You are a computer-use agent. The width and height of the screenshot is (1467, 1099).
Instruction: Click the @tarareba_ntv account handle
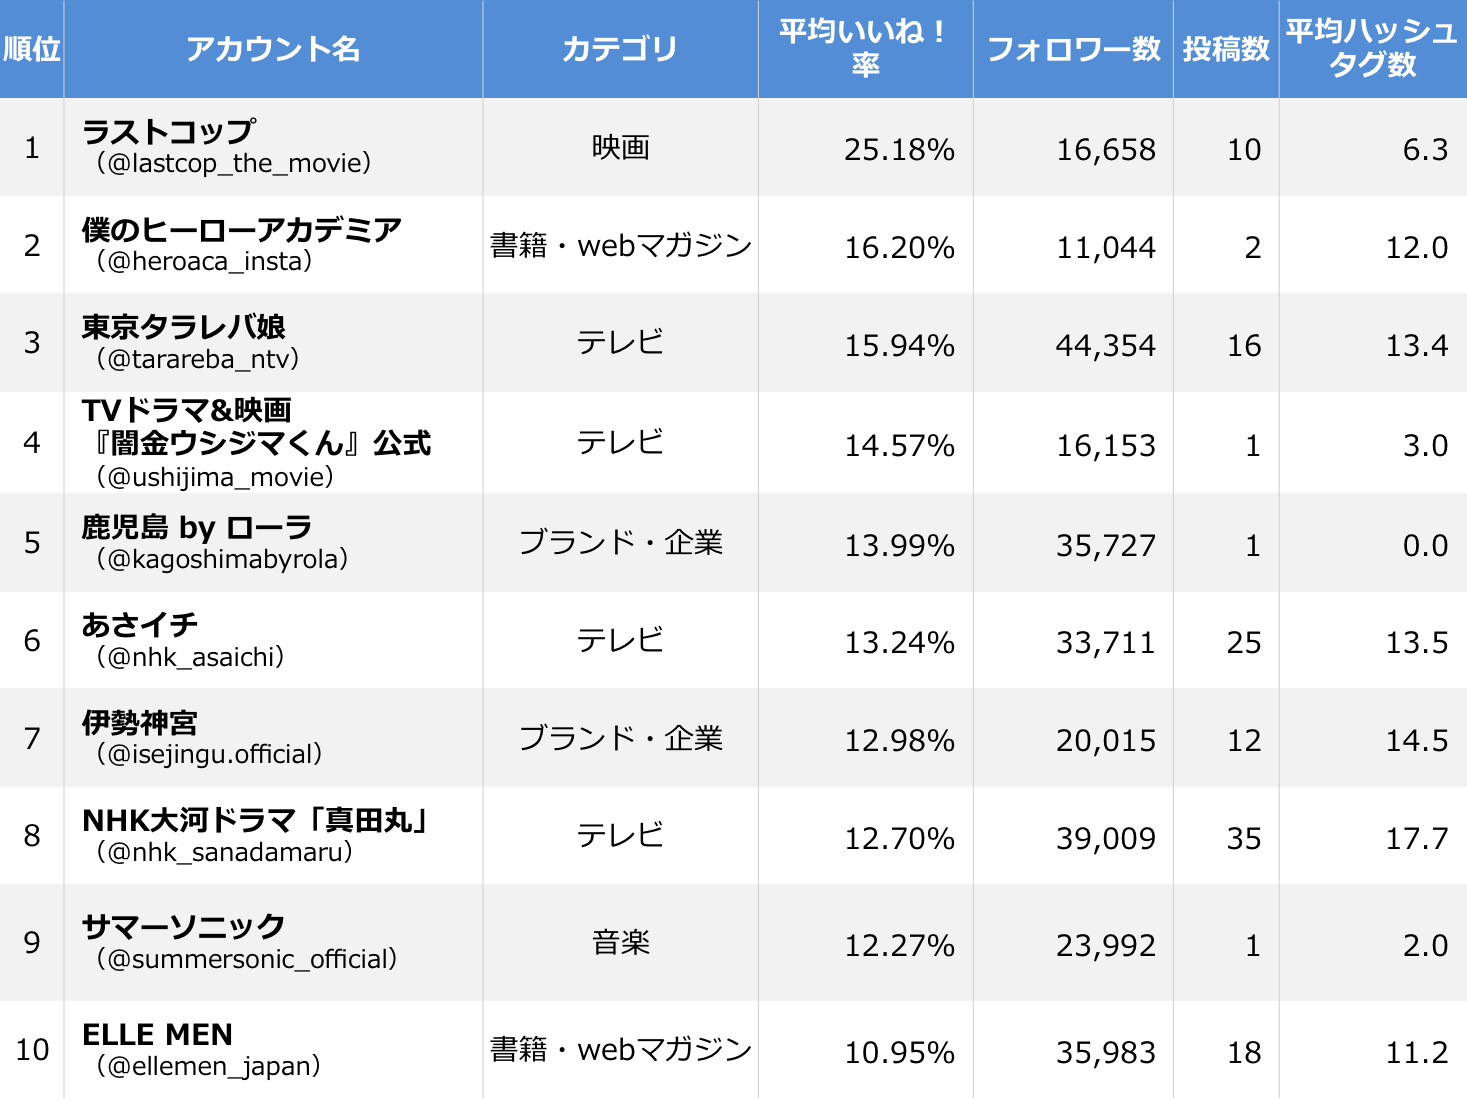coord(198,359)
